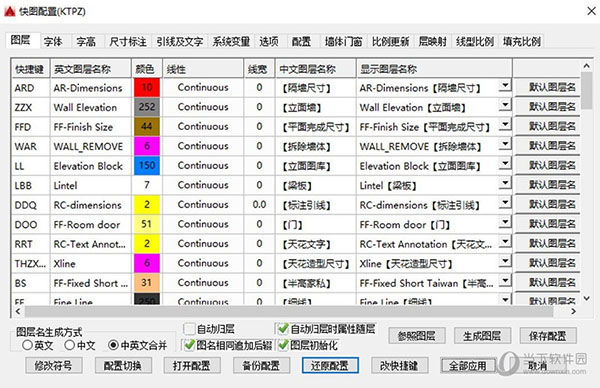600x388 pixels.
Task: Pick orange color 31 swatch for FF-Fixed Short
Action: [x=147, y=282]
